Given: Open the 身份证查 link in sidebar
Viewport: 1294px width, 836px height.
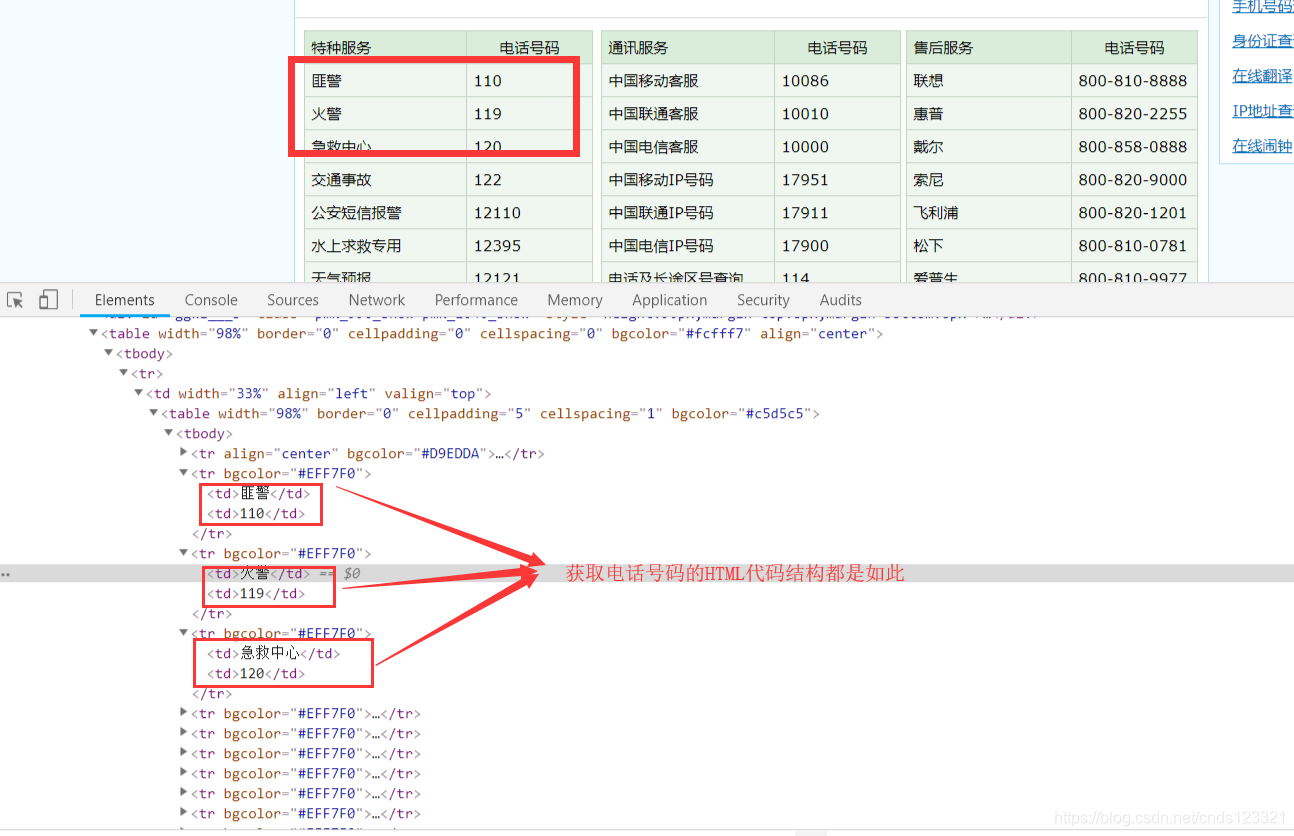Looking at the screenshot, I should tap(1262, 41).
